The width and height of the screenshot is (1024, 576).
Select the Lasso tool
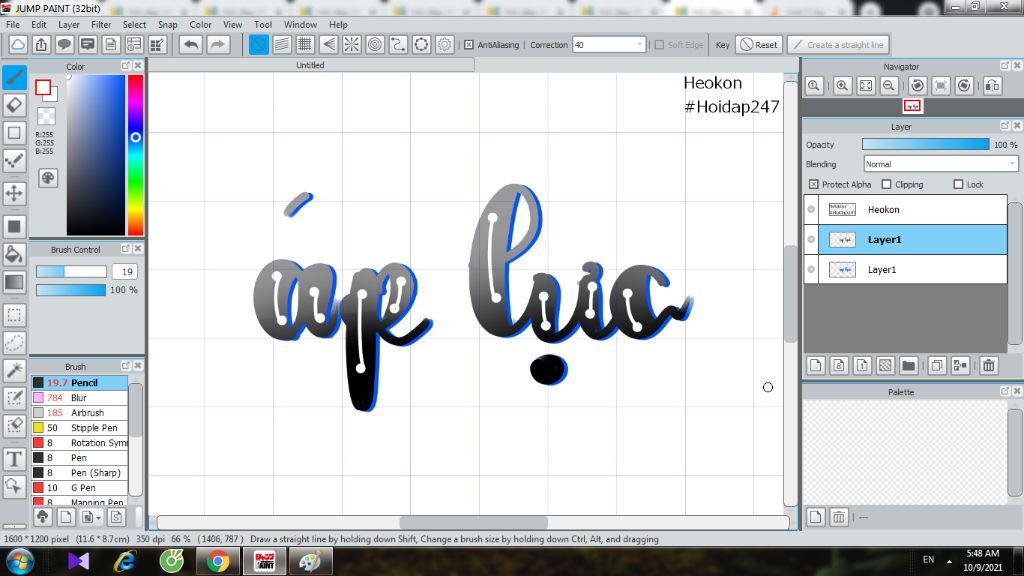pyautogui.click(x=14, y=342)
